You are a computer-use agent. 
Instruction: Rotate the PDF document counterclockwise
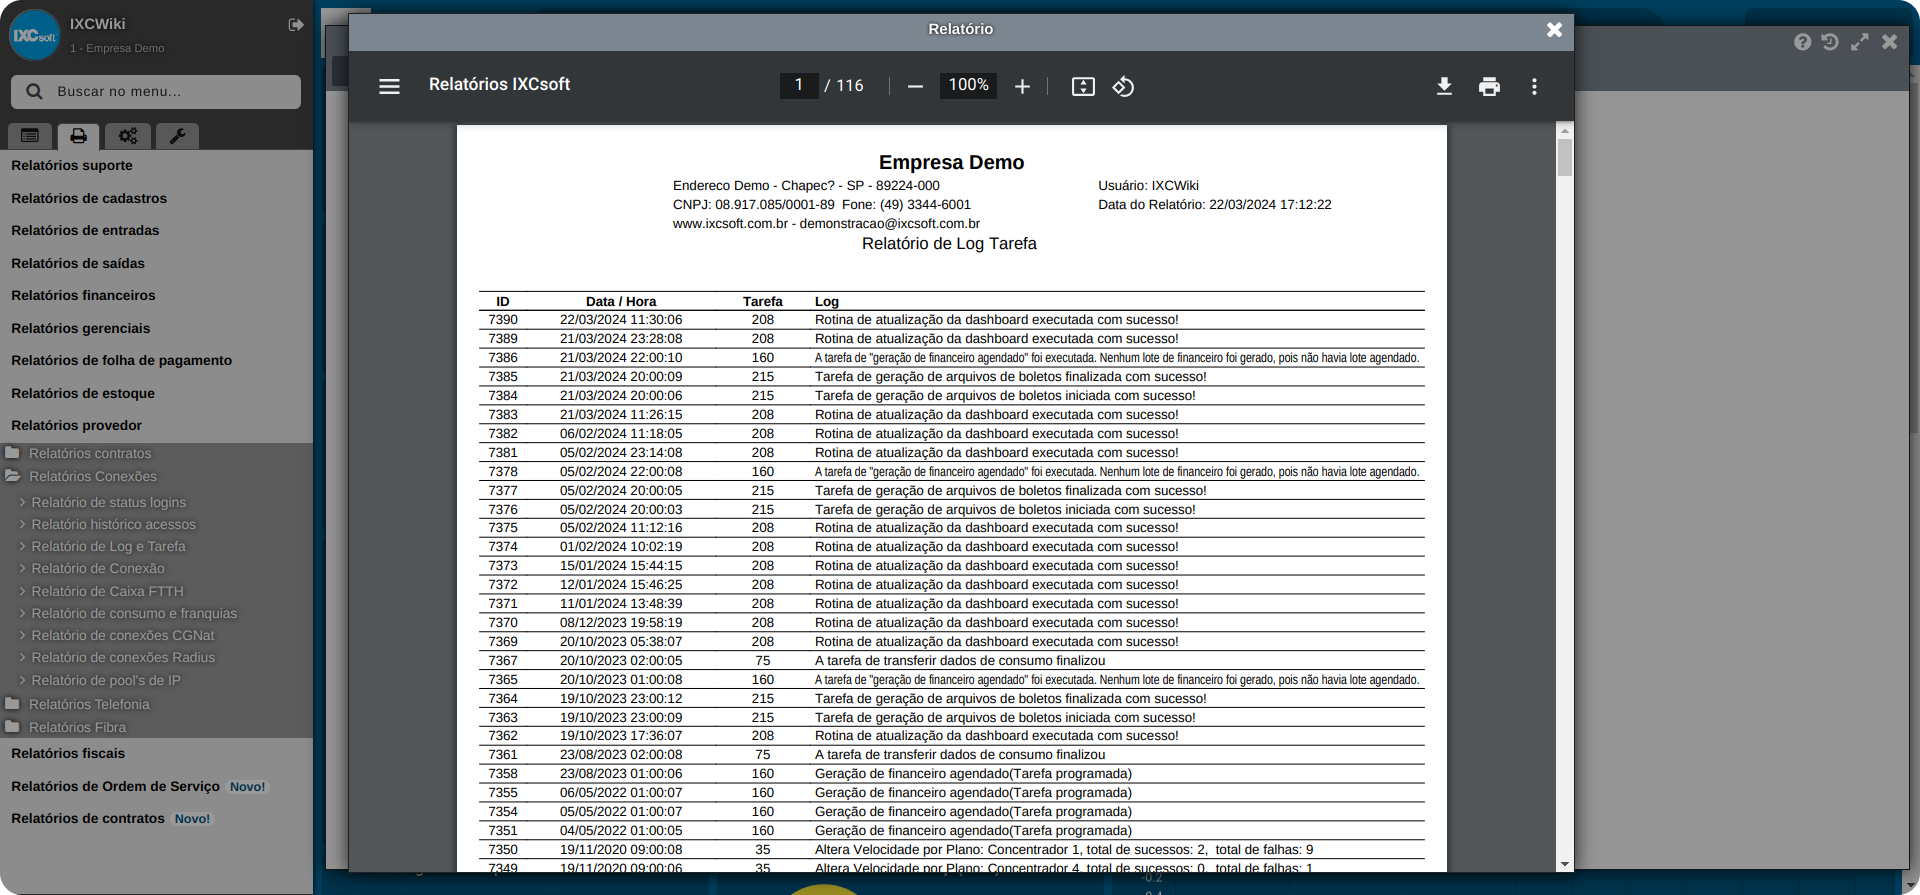pyautogui.click(x=1123, y=87)
